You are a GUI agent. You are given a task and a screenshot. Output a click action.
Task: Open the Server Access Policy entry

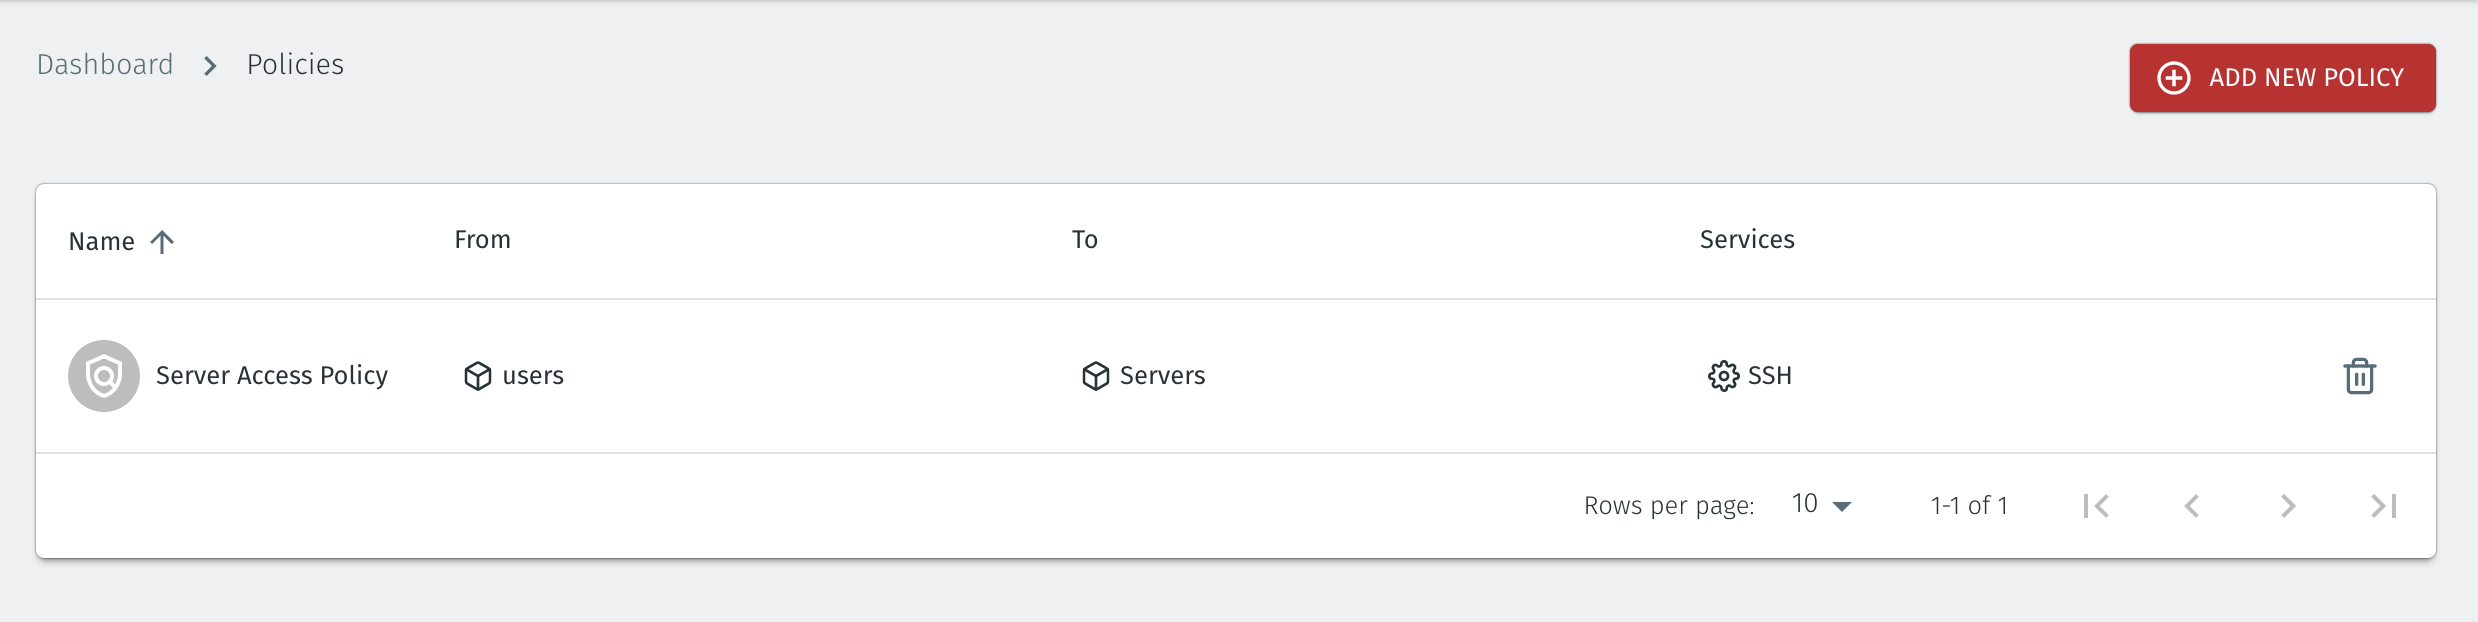pyautogui.click(x=272, y=376)
